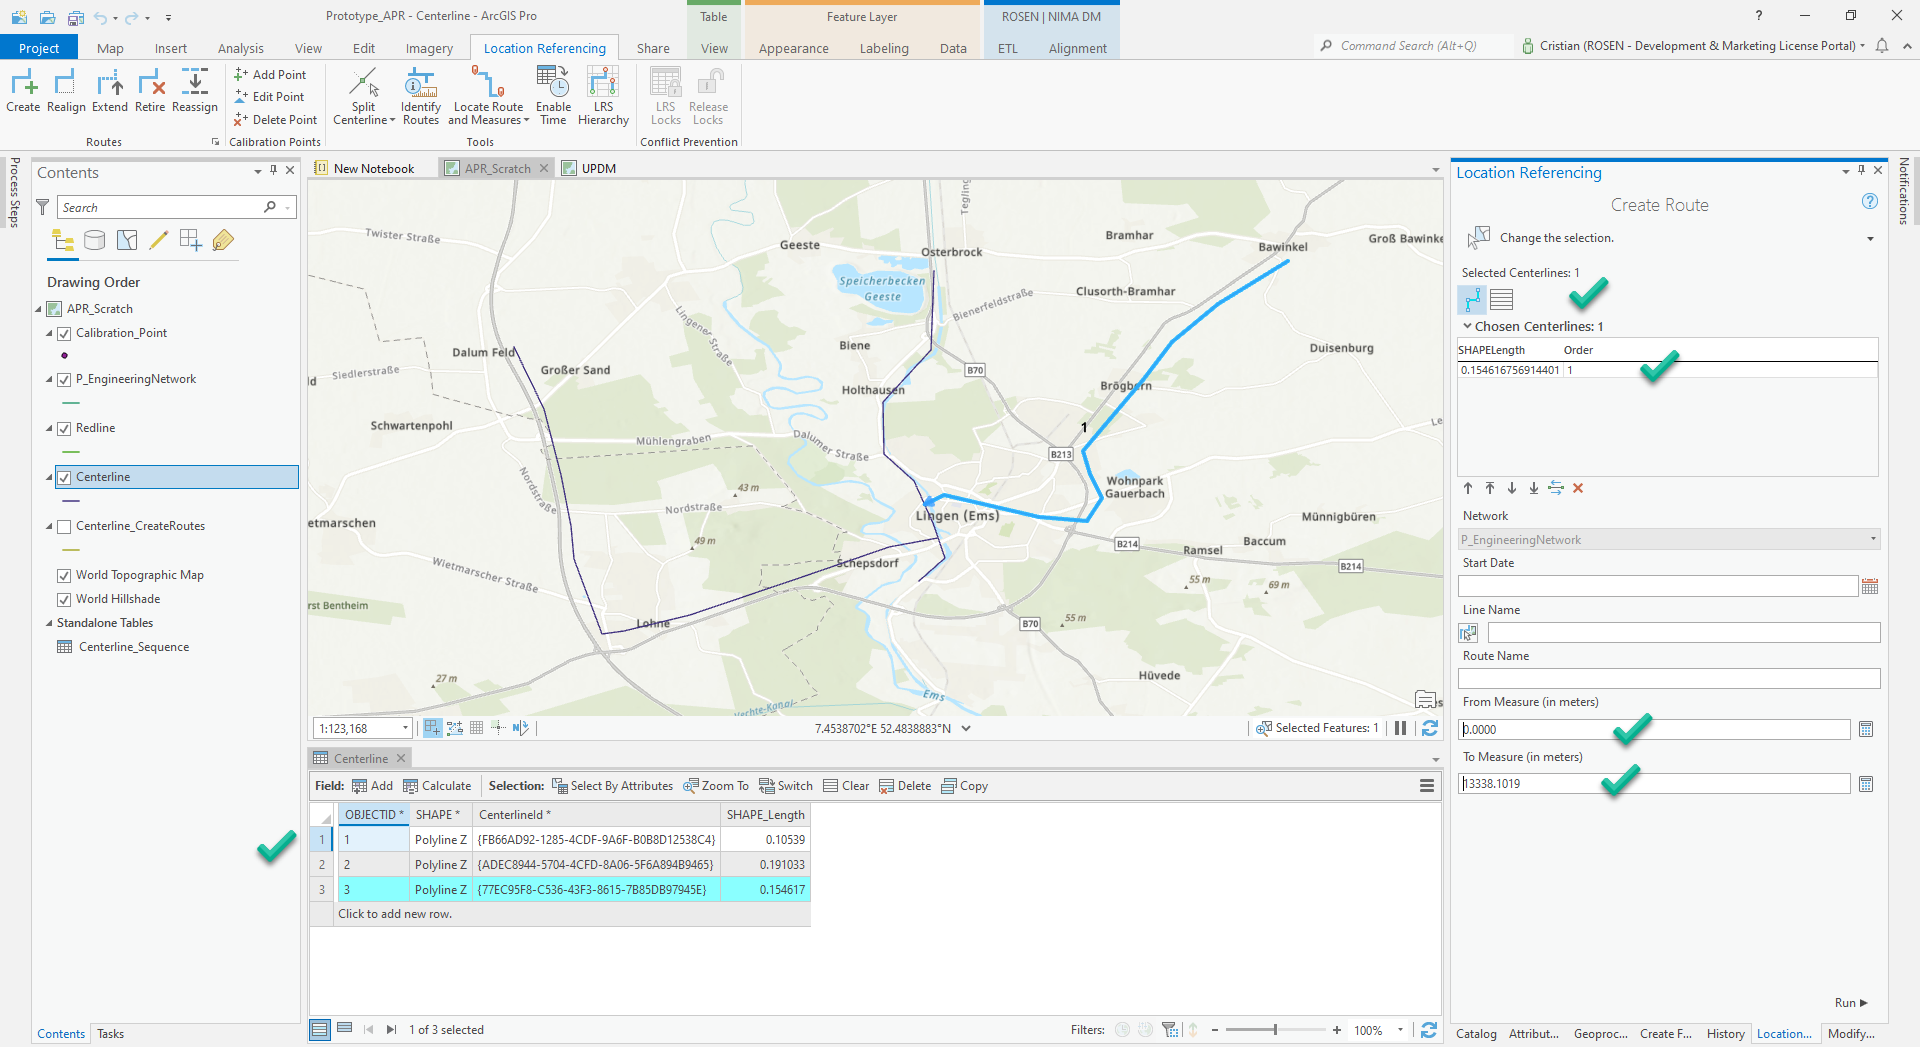The width and height of the screenshot is (1920, 1047).
Task: Open the Identify Routes tool
Action: [421, 97]
